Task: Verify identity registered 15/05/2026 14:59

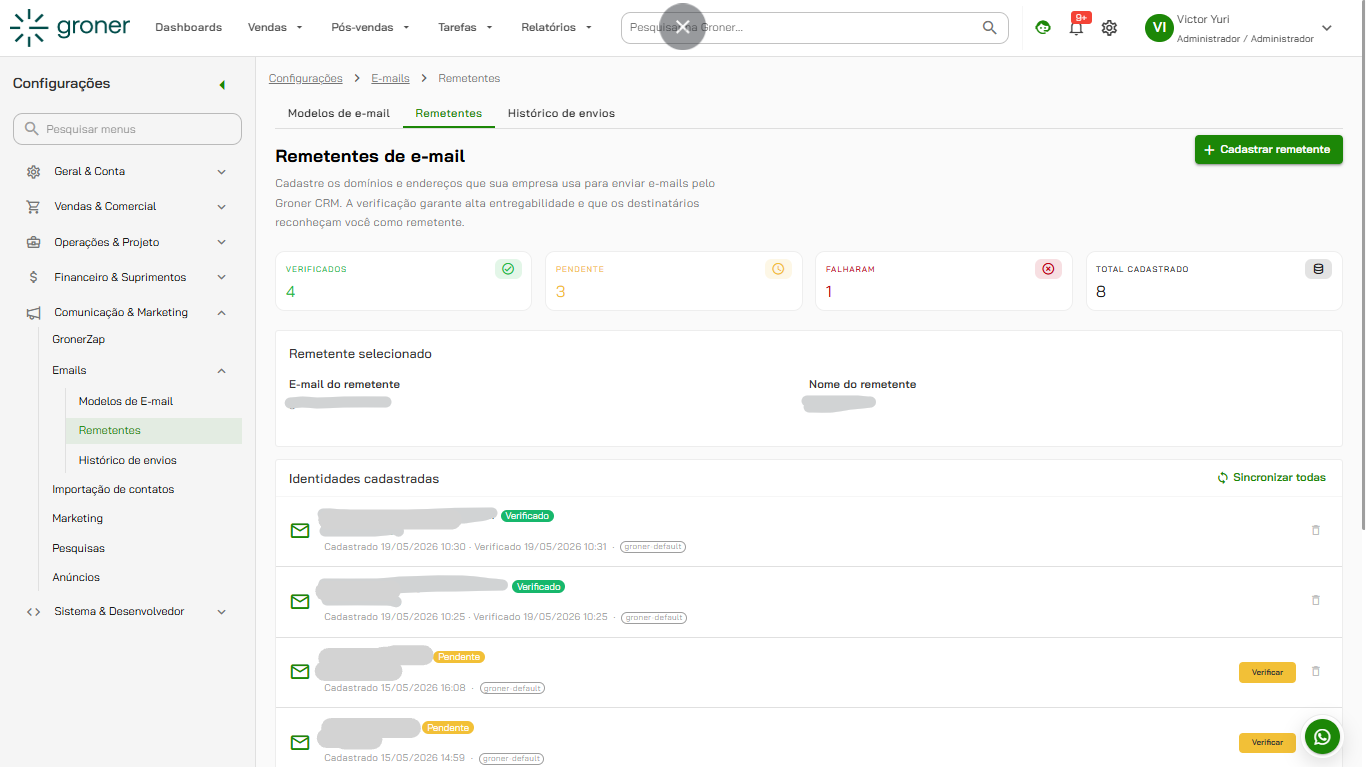Action: [1267, 743]
